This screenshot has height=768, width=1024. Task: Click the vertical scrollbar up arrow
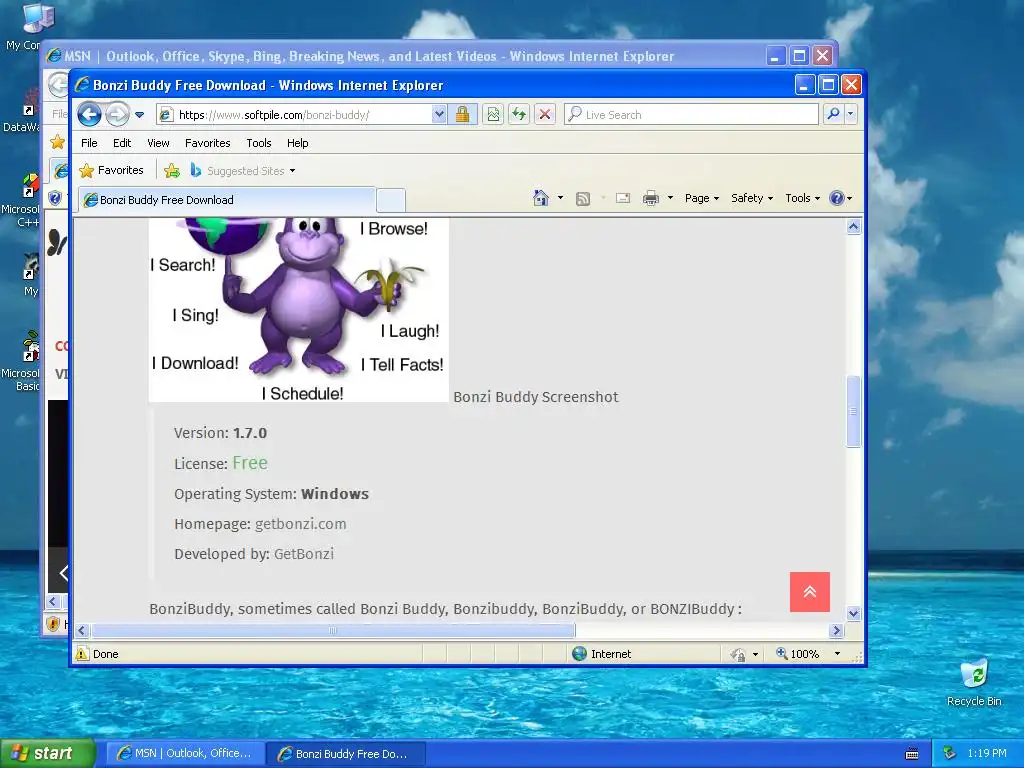pyautogui.click(x=853, y=227)
